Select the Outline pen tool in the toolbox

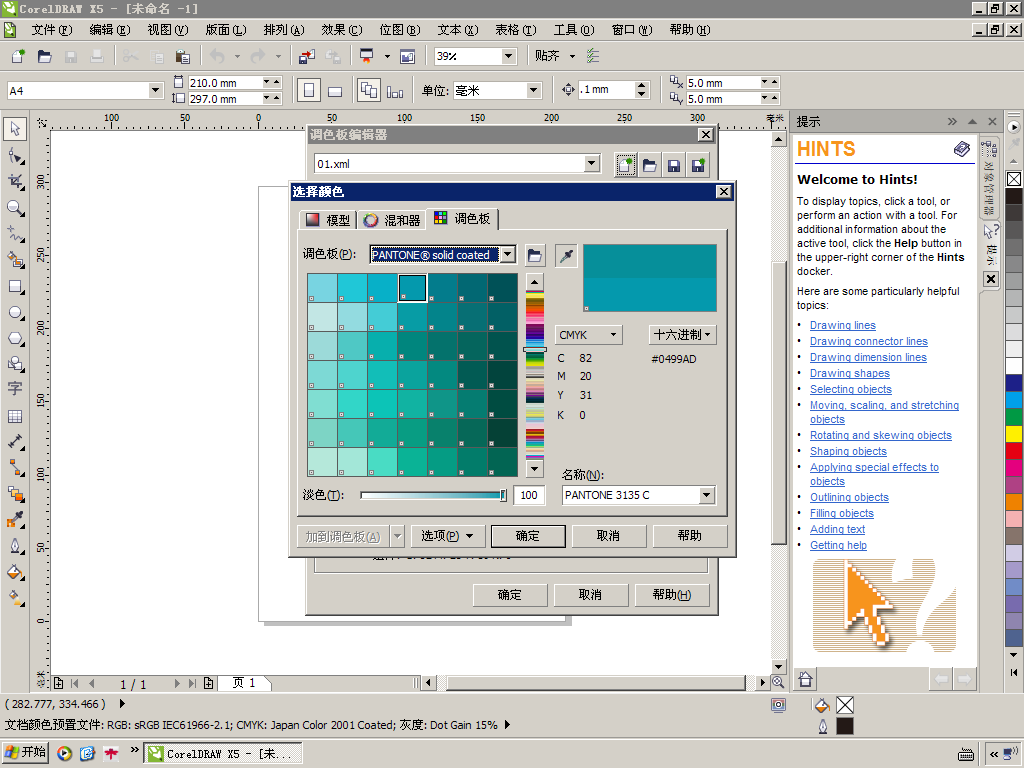click(x=15, y=546)
